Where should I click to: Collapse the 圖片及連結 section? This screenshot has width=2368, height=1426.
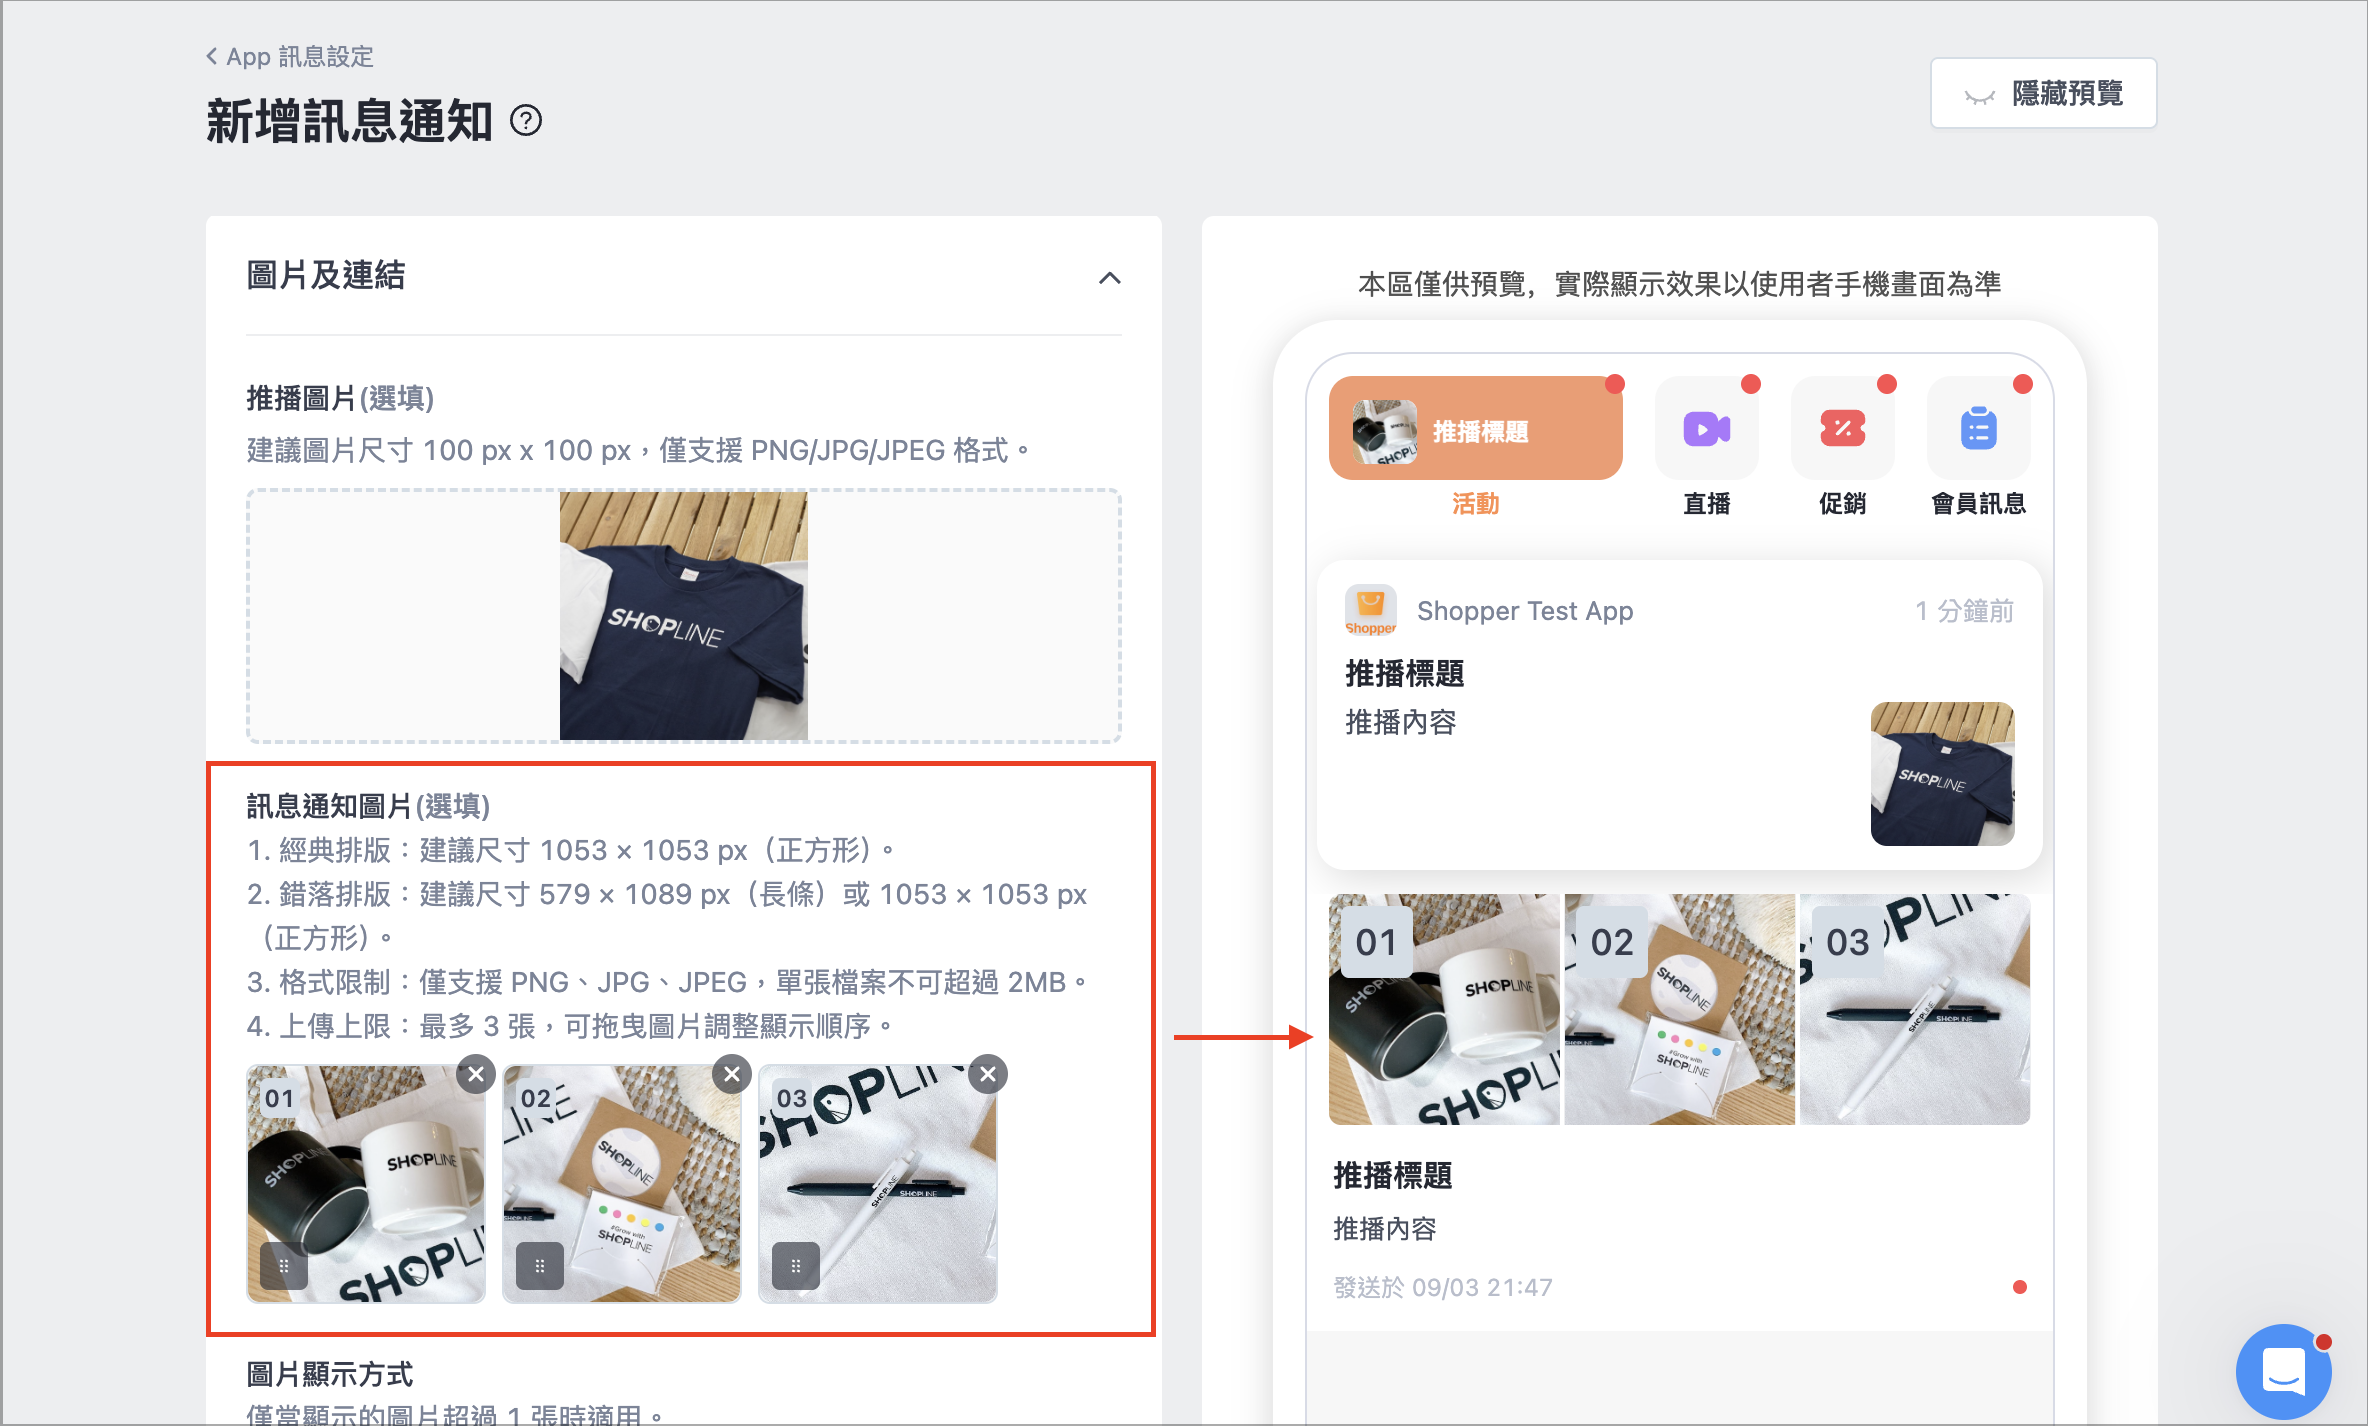pyautogui.click(x=1109, y=278)
